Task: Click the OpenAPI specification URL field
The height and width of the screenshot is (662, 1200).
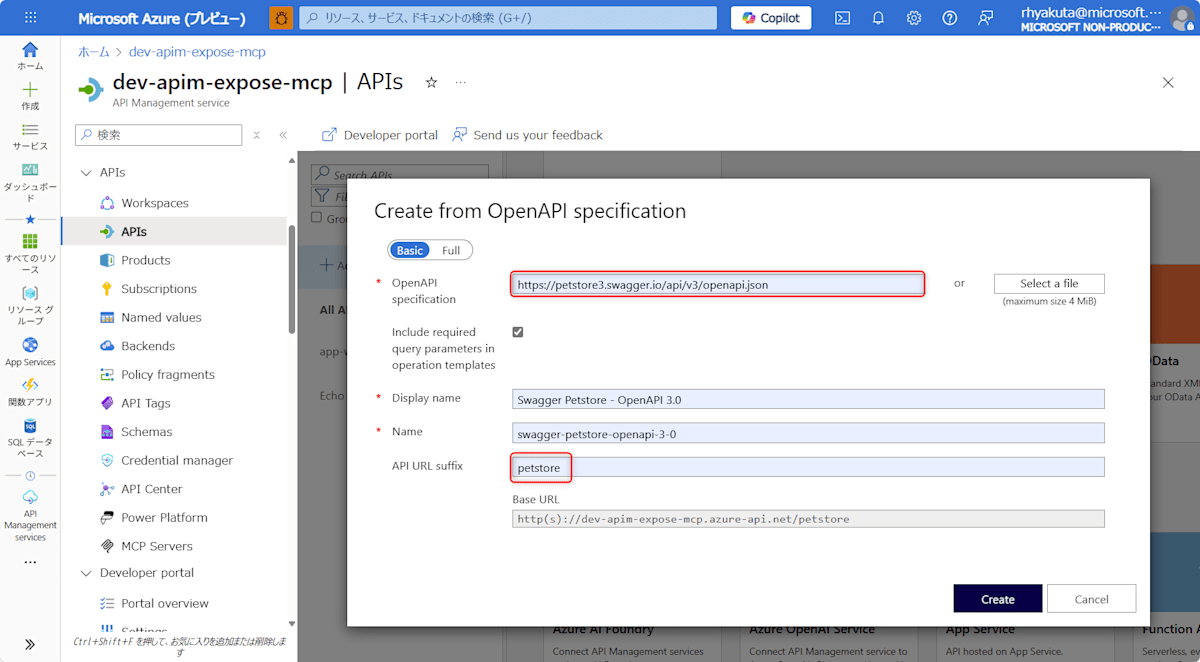Action: pyautogui.click(x=717, y=284)
